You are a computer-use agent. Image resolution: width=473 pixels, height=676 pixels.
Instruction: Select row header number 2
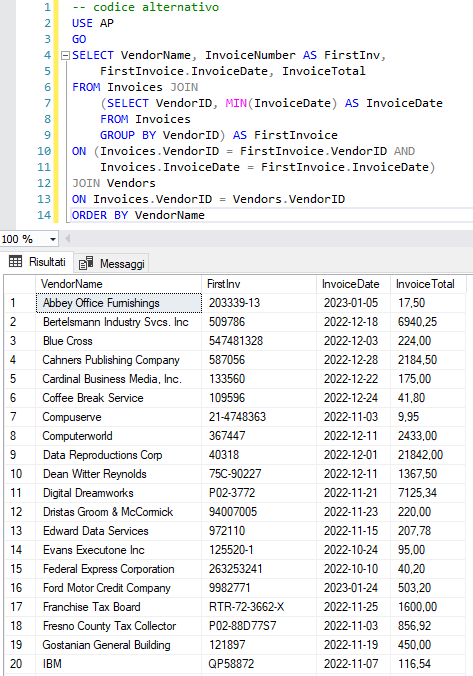[x=20, y=322]
